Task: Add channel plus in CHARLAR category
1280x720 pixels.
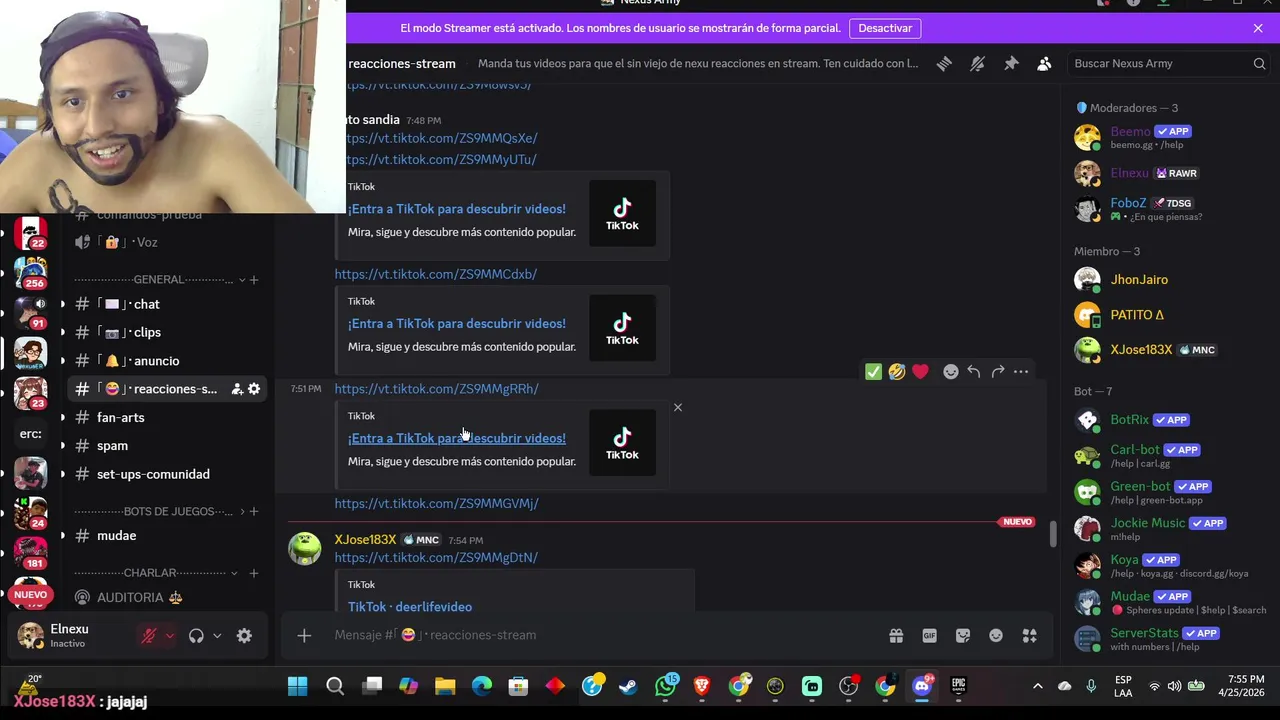Action: pos(254,573)
